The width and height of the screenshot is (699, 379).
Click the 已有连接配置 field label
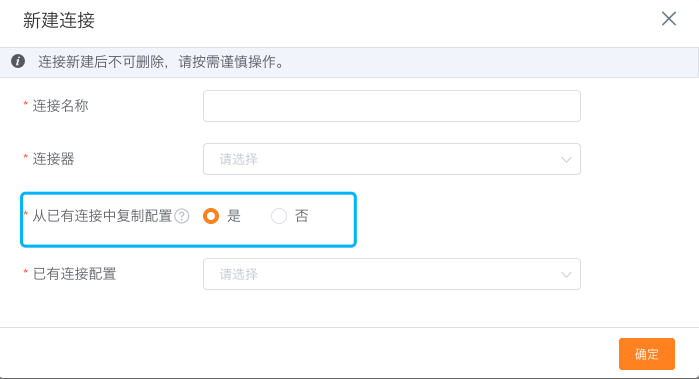(74, 274)
